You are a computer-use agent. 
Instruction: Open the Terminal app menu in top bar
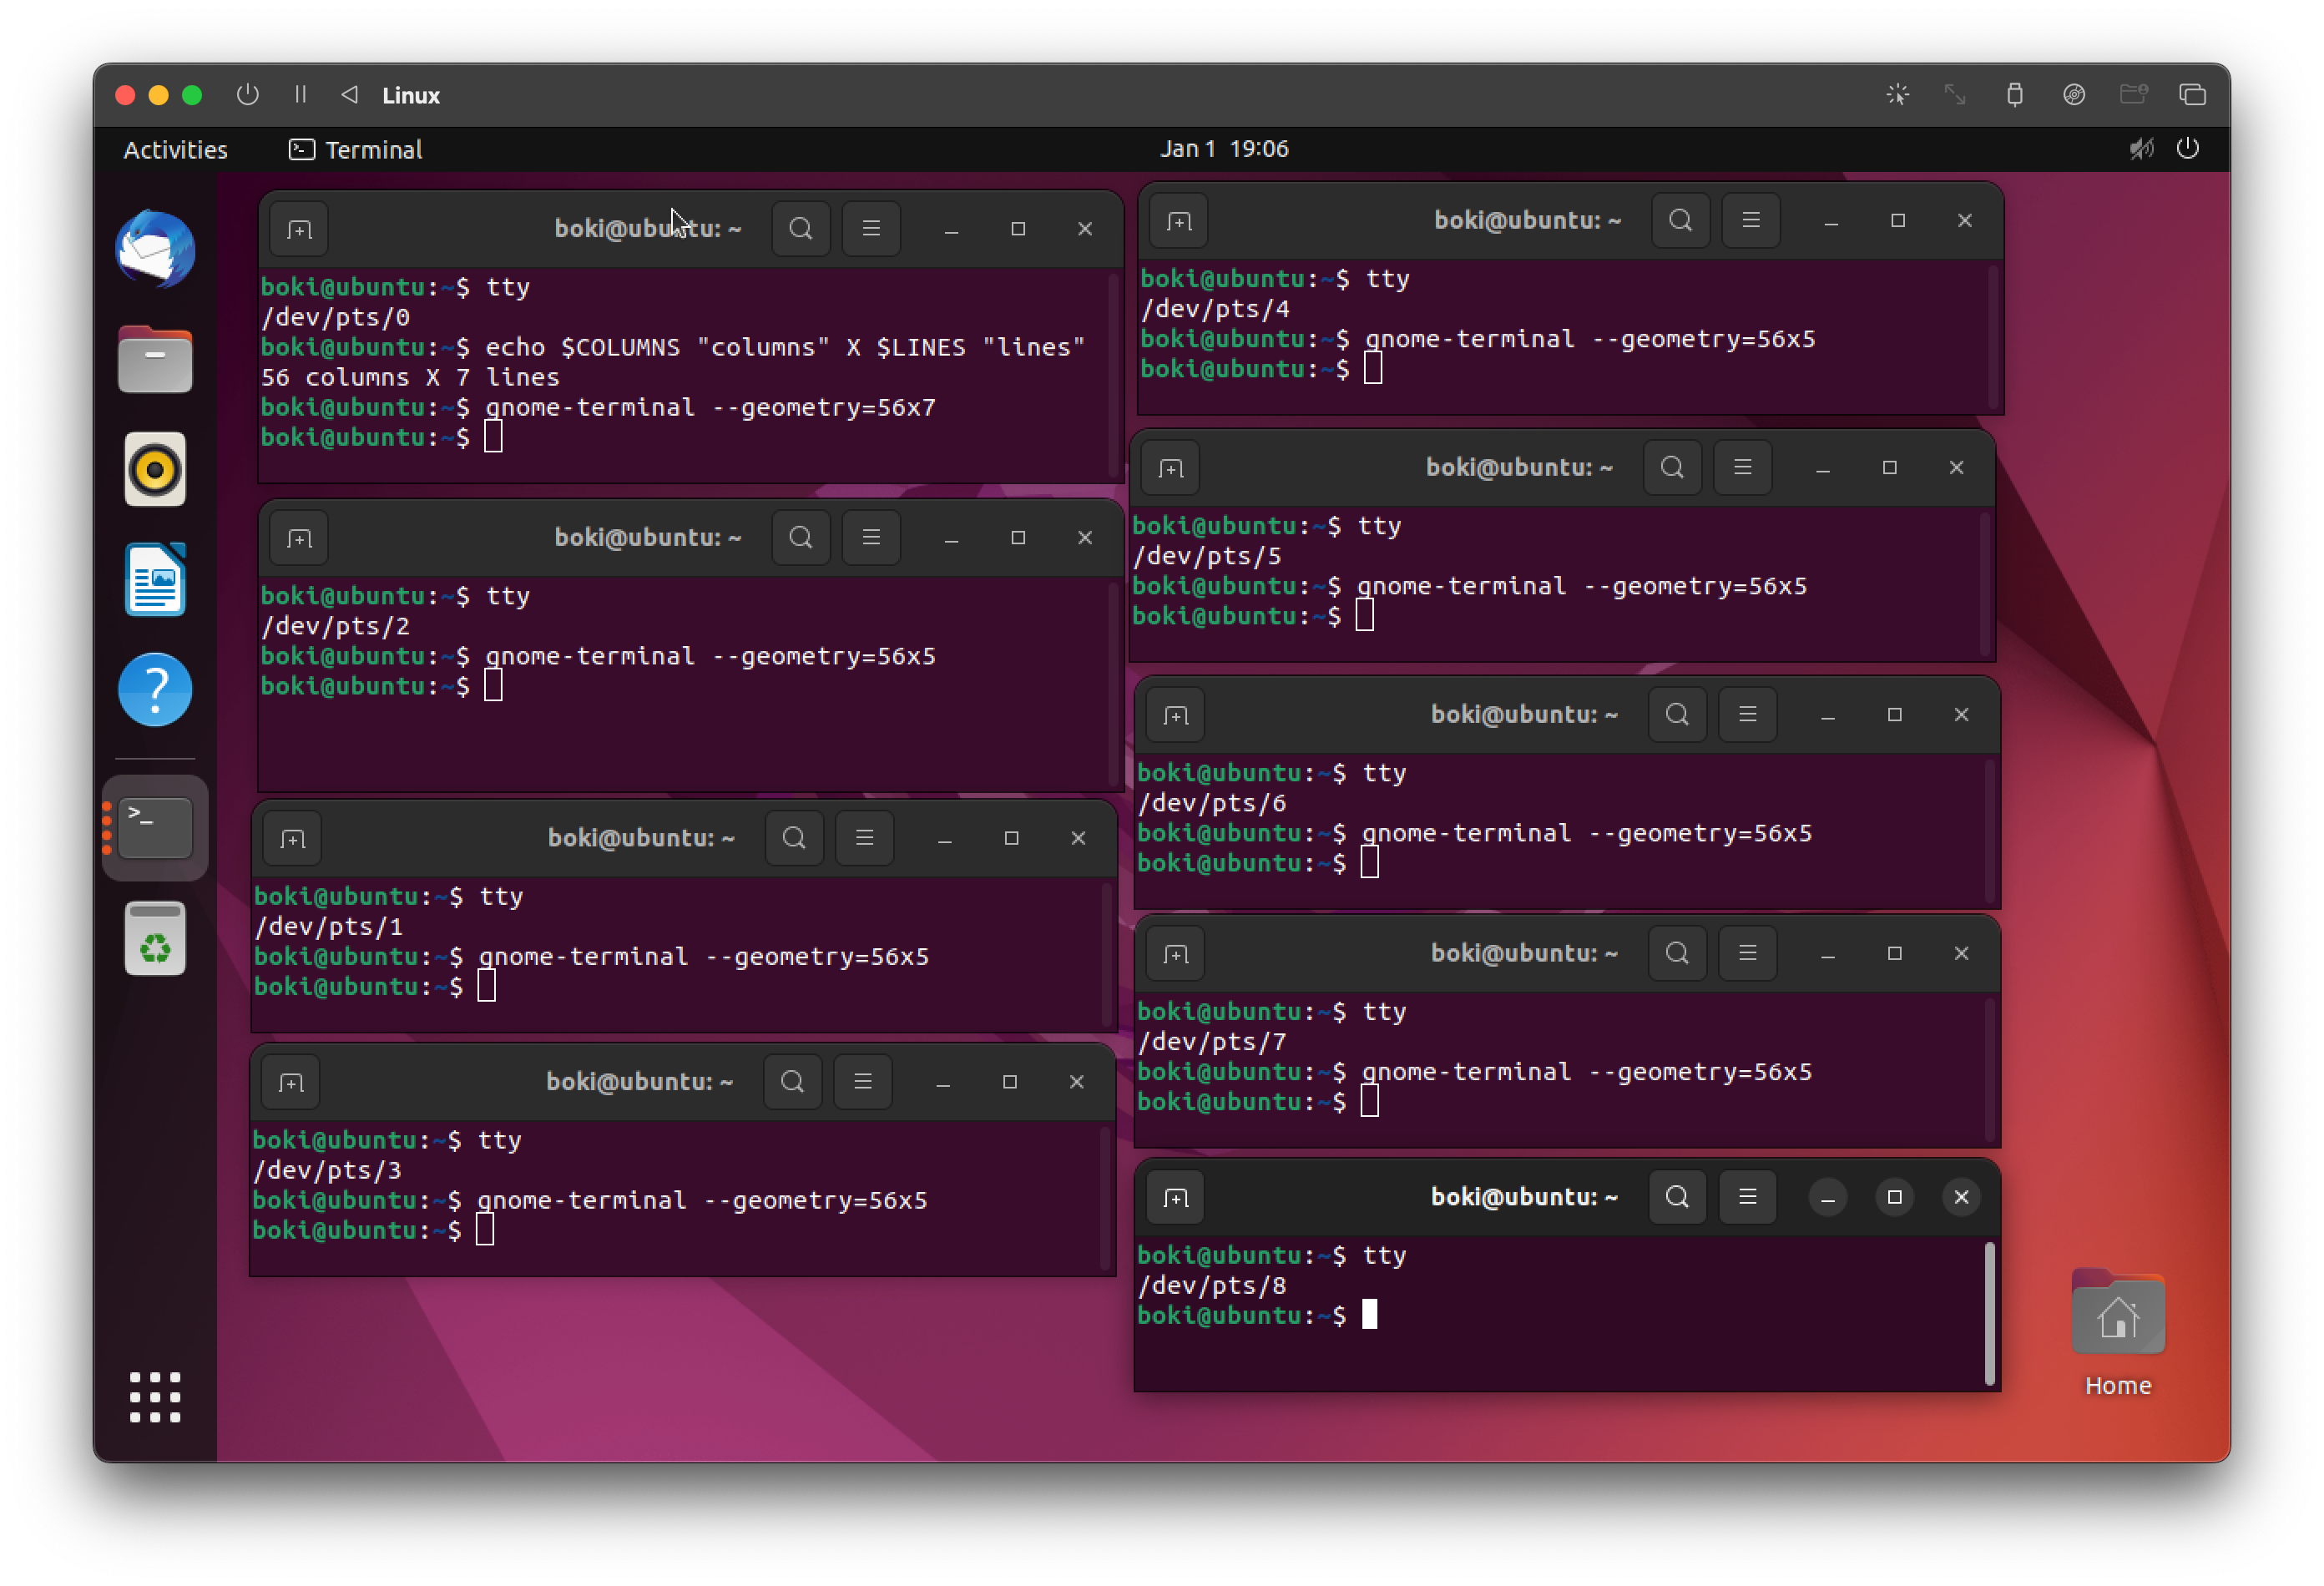[x=356, y=150]
